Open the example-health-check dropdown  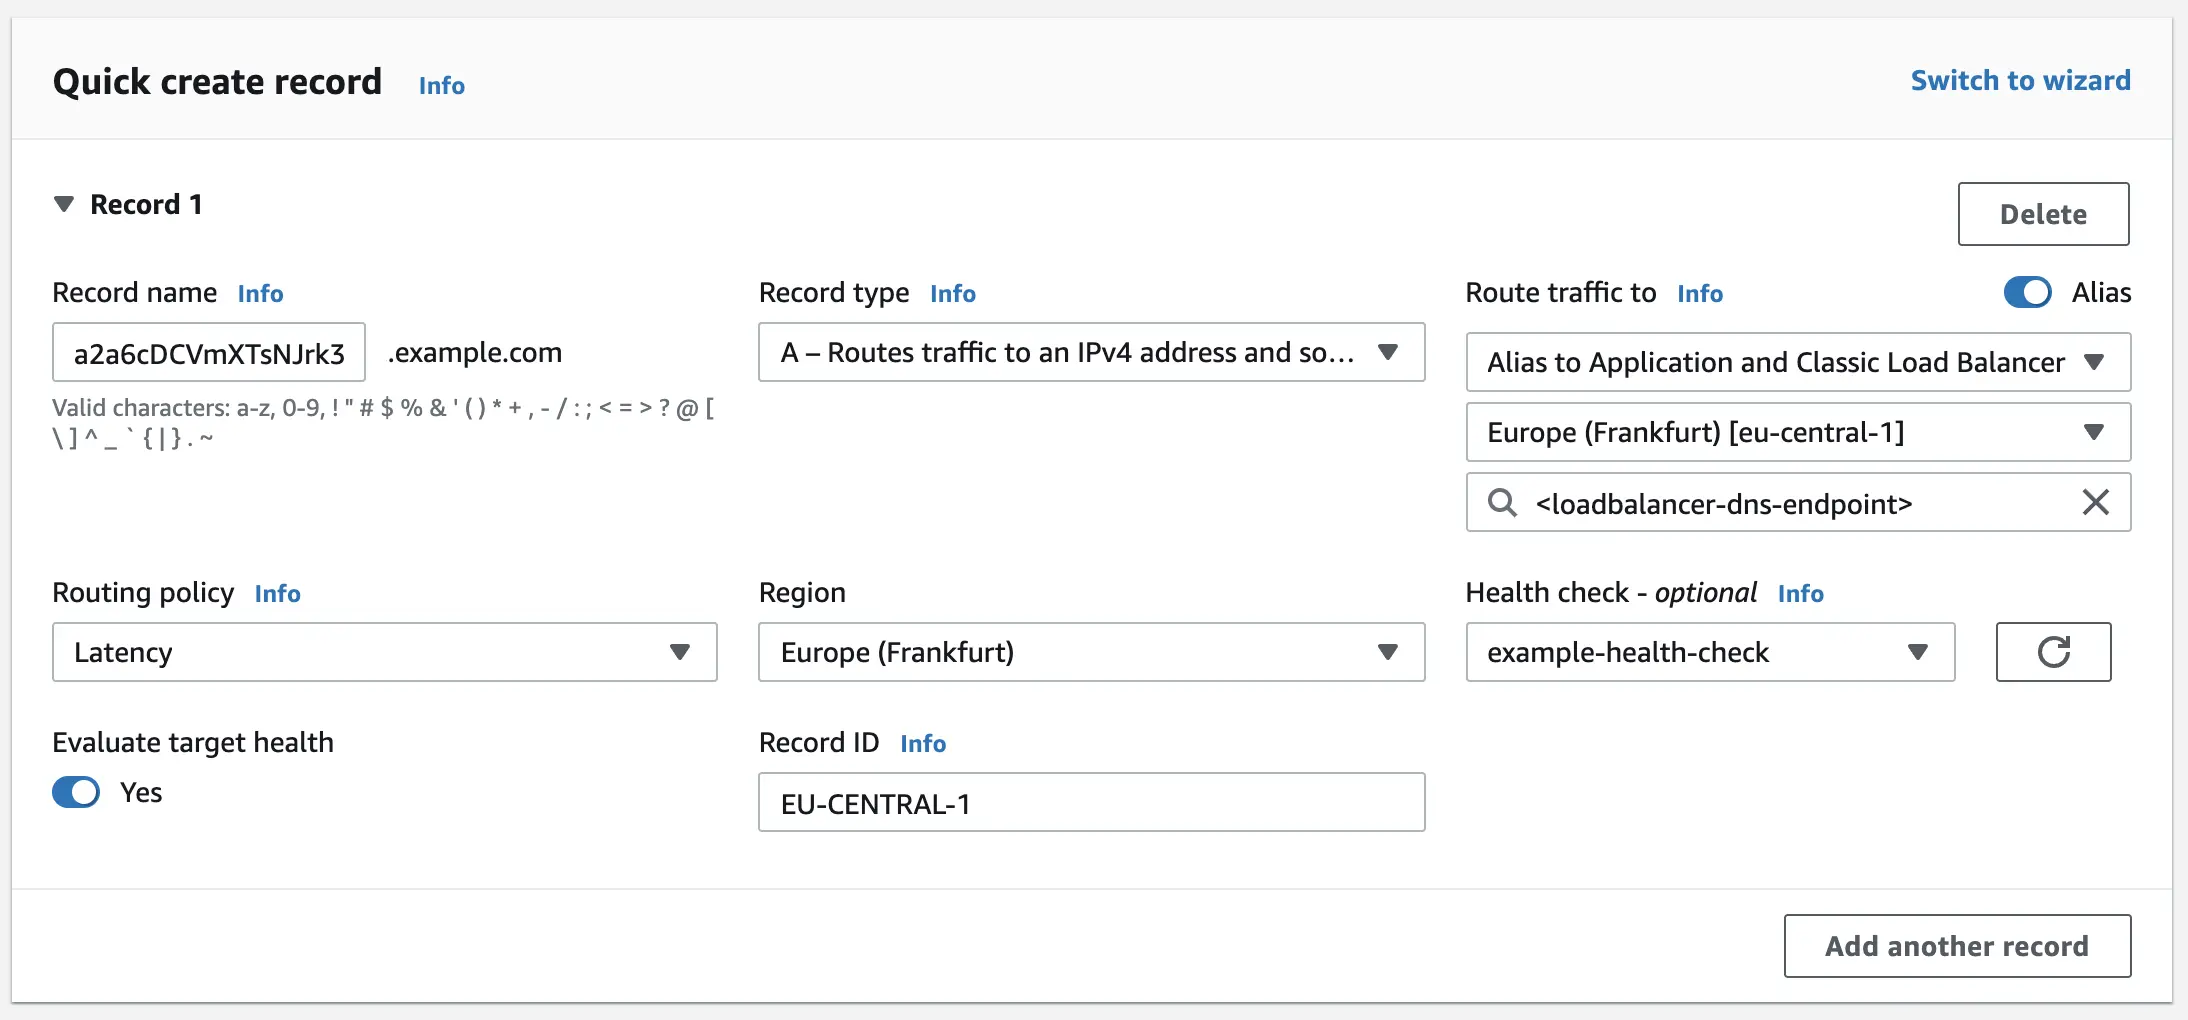[x=1709, y=652]
